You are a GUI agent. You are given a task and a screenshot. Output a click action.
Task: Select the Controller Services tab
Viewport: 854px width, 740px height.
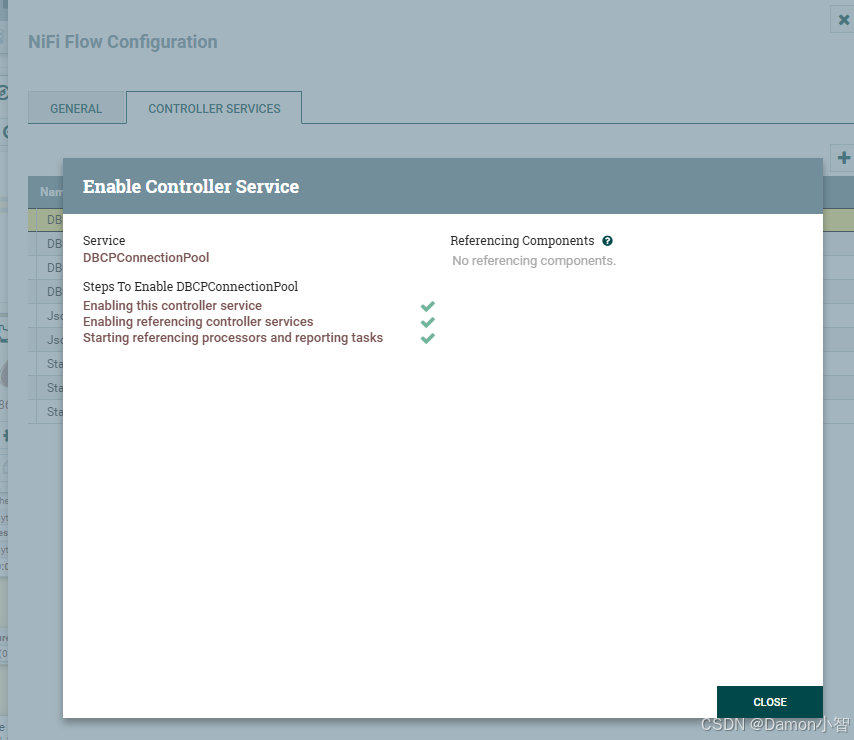(214, 108)
